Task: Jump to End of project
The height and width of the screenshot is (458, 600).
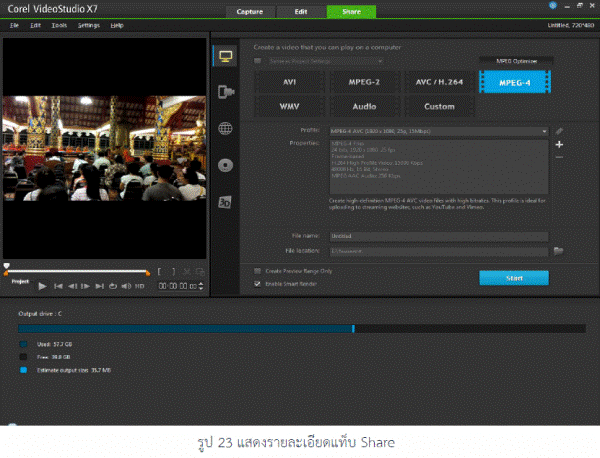Action: click(99, 286)
